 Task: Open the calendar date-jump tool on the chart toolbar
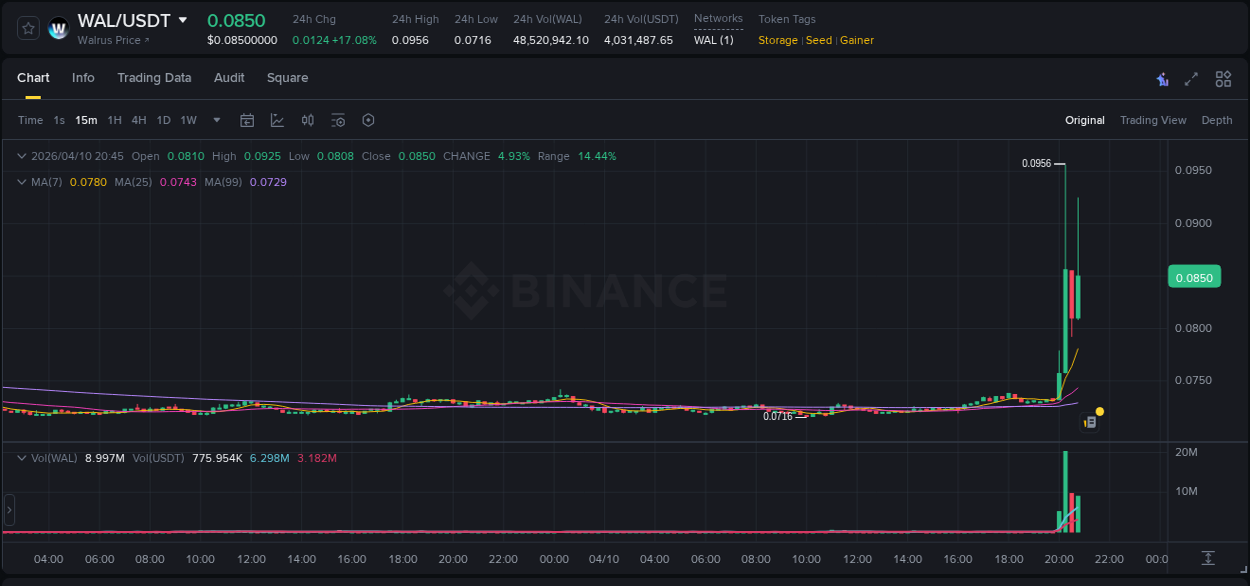[x=247, y=120]
